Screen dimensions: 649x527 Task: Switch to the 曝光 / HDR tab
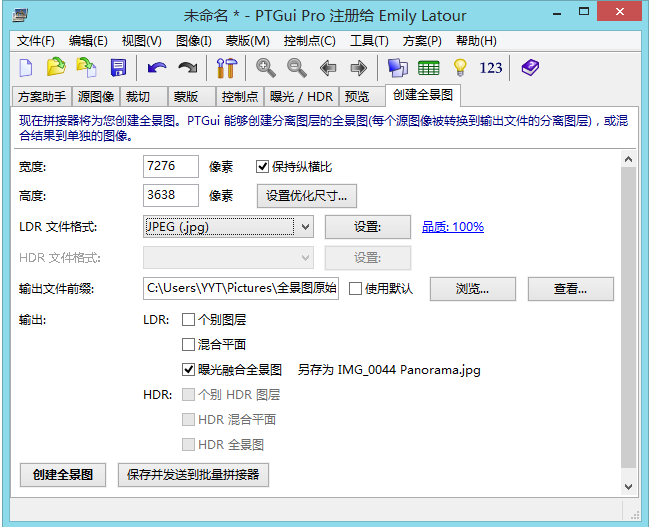(301, 97)
